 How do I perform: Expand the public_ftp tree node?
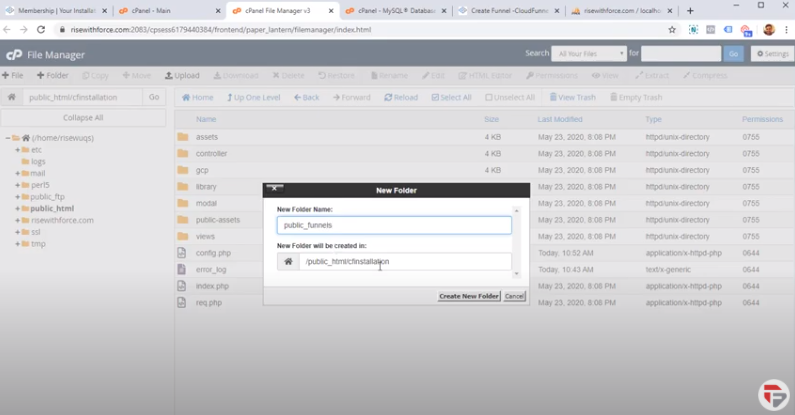[x=18, y=197]
